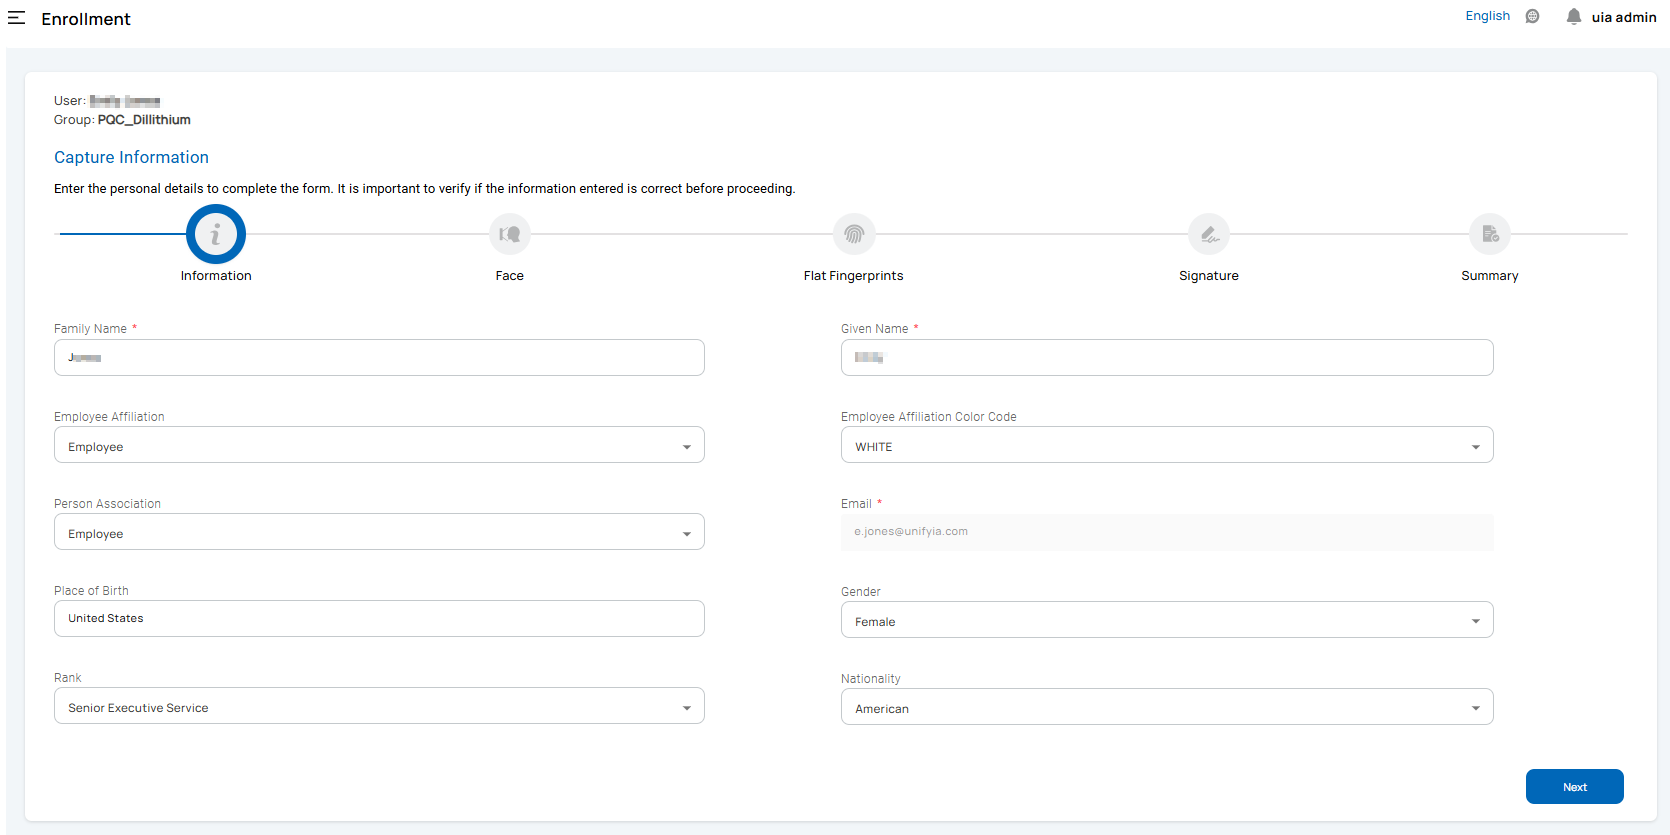The width and height of the screenshot is (1670, 835).
Task: Click the Next button
Action: [1574, 787]
